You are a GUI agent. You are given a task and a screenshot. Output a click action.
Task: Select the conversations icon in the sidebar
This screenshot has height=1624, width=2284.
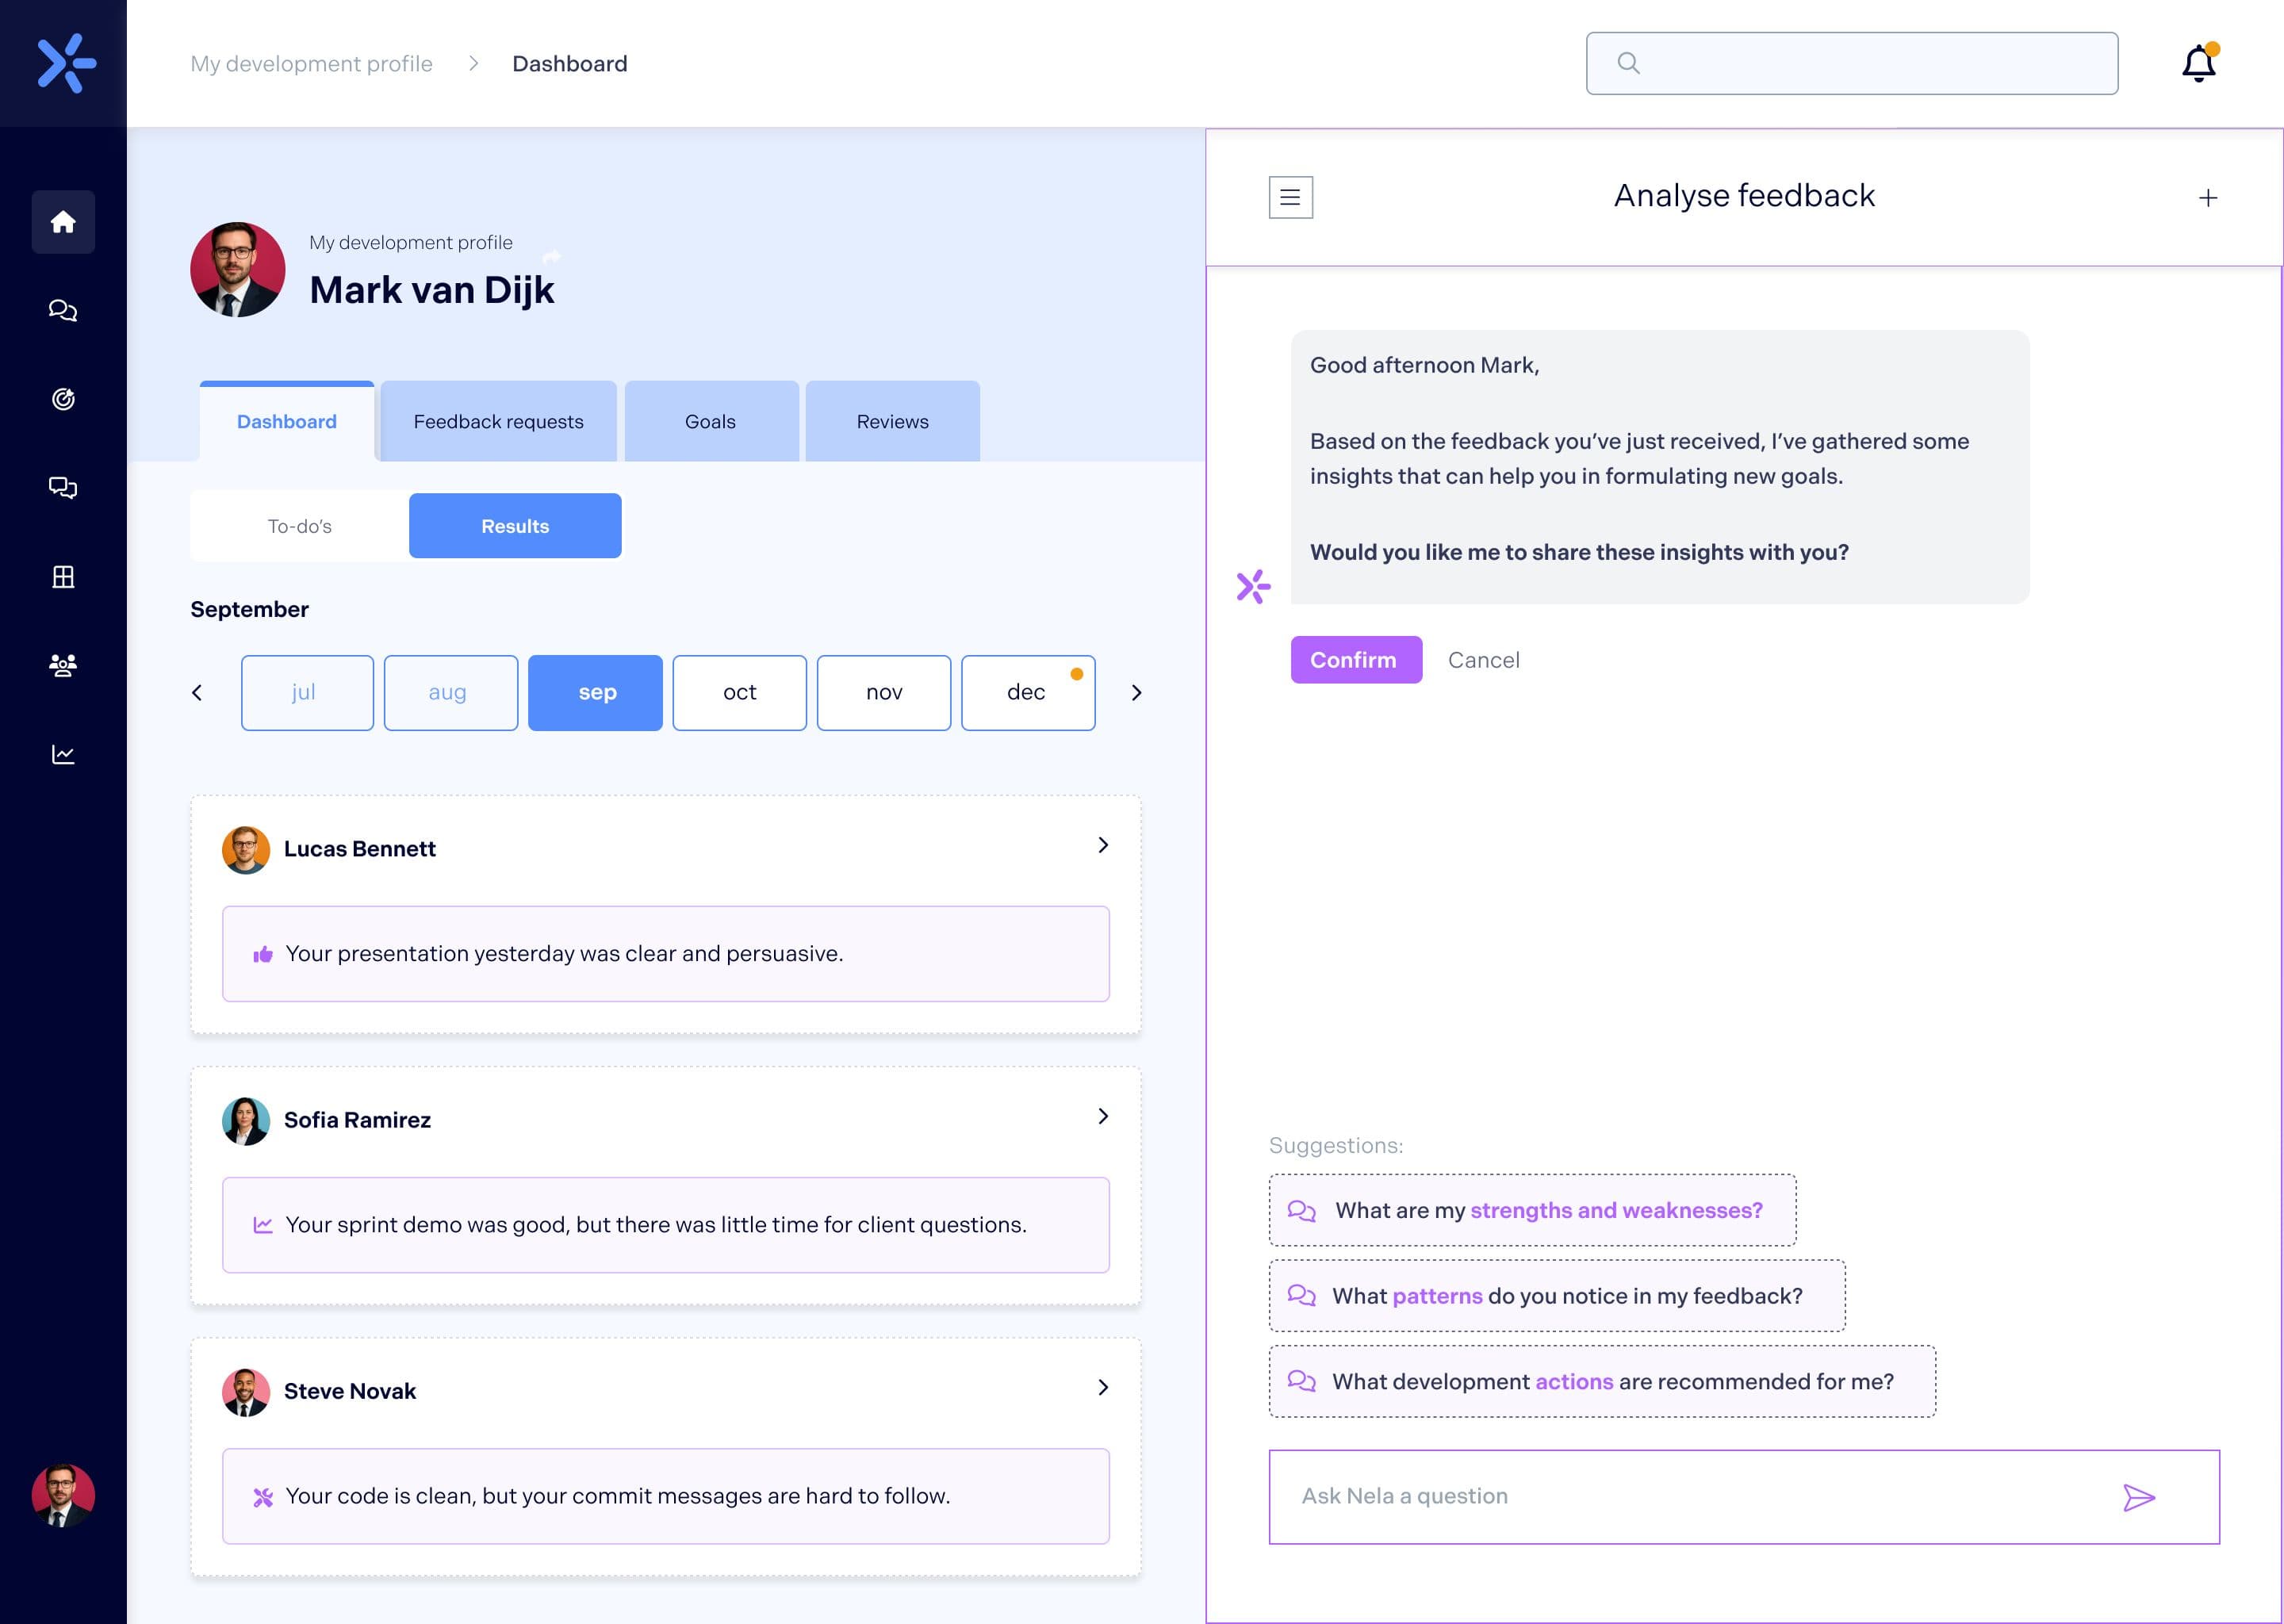pyautogui.click(x=63, y=487)
